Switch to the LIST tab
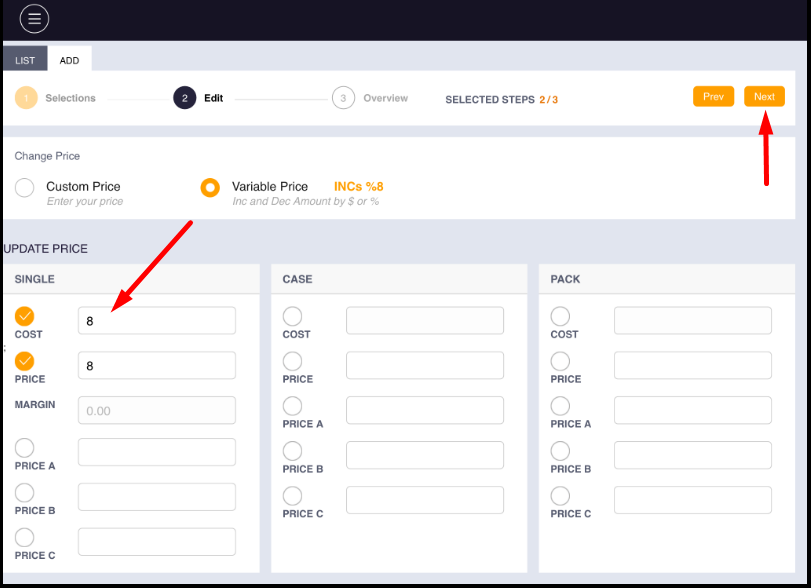 point(25,60)
